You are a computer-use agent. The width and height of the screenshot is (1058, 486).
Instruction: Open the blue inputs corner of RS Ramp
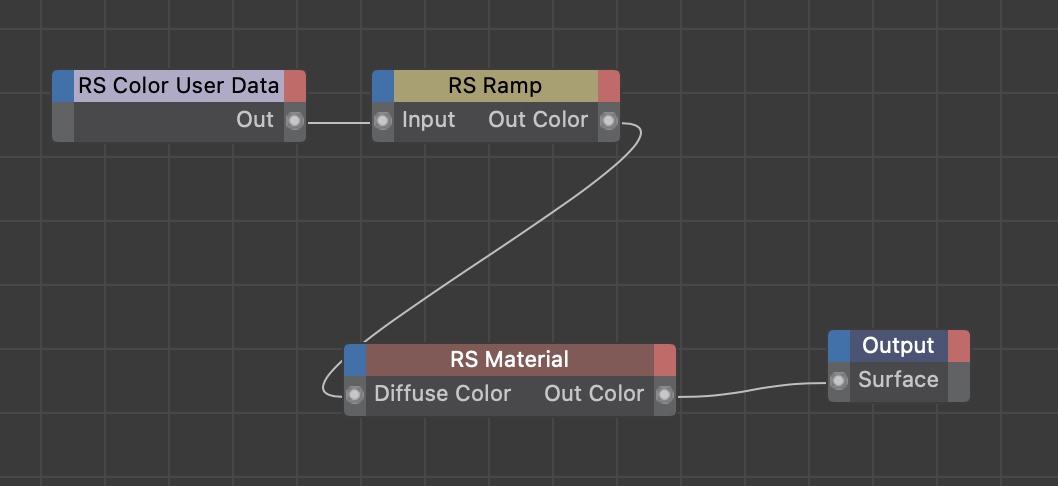(383, 86)
